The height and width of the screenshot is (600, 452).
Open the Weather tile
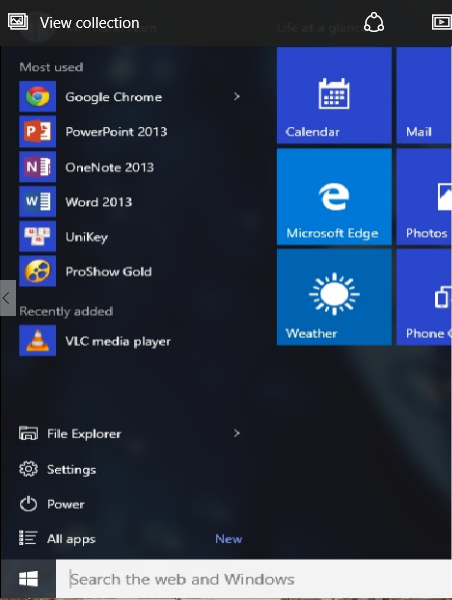(x=334, y=297)
